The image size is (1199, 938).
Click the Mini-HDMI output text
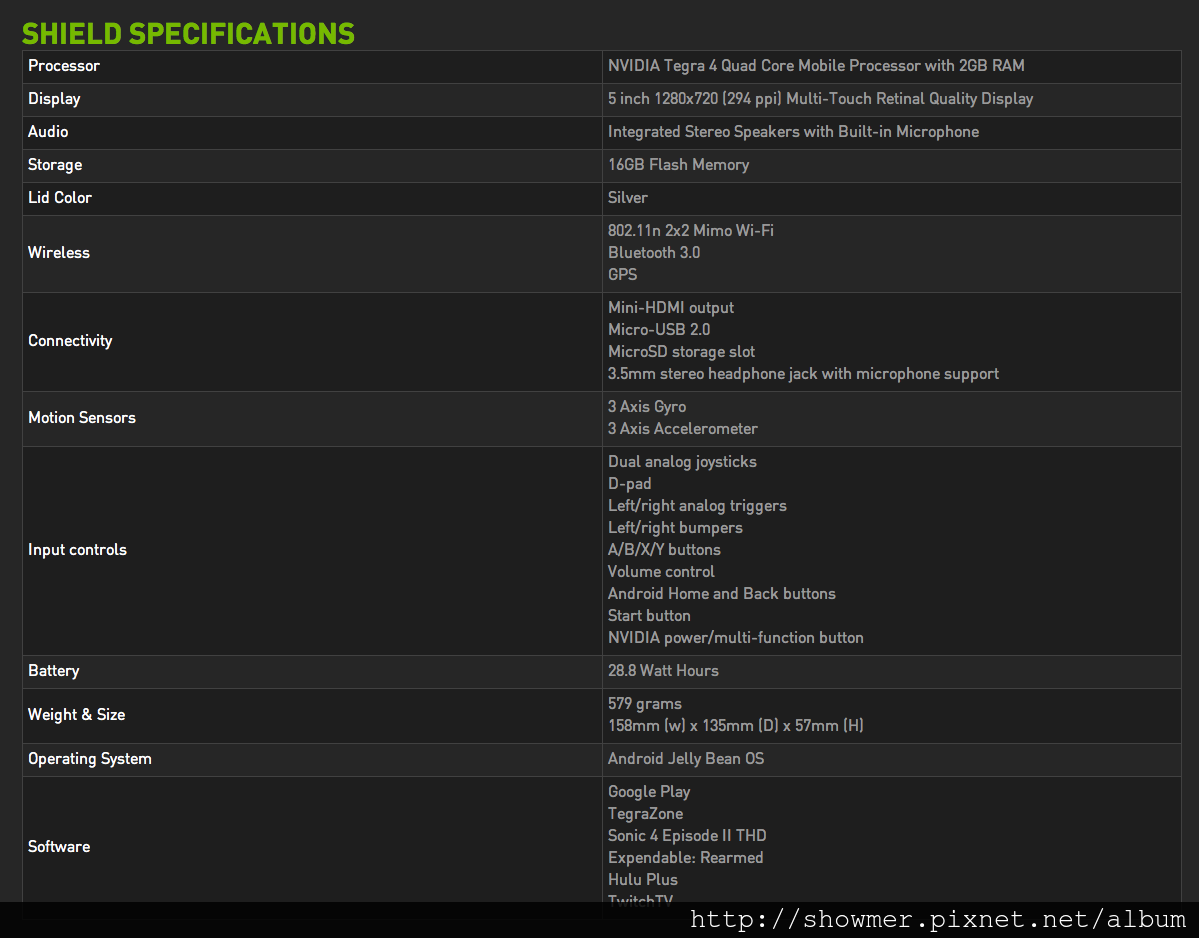tap(671, 308)
